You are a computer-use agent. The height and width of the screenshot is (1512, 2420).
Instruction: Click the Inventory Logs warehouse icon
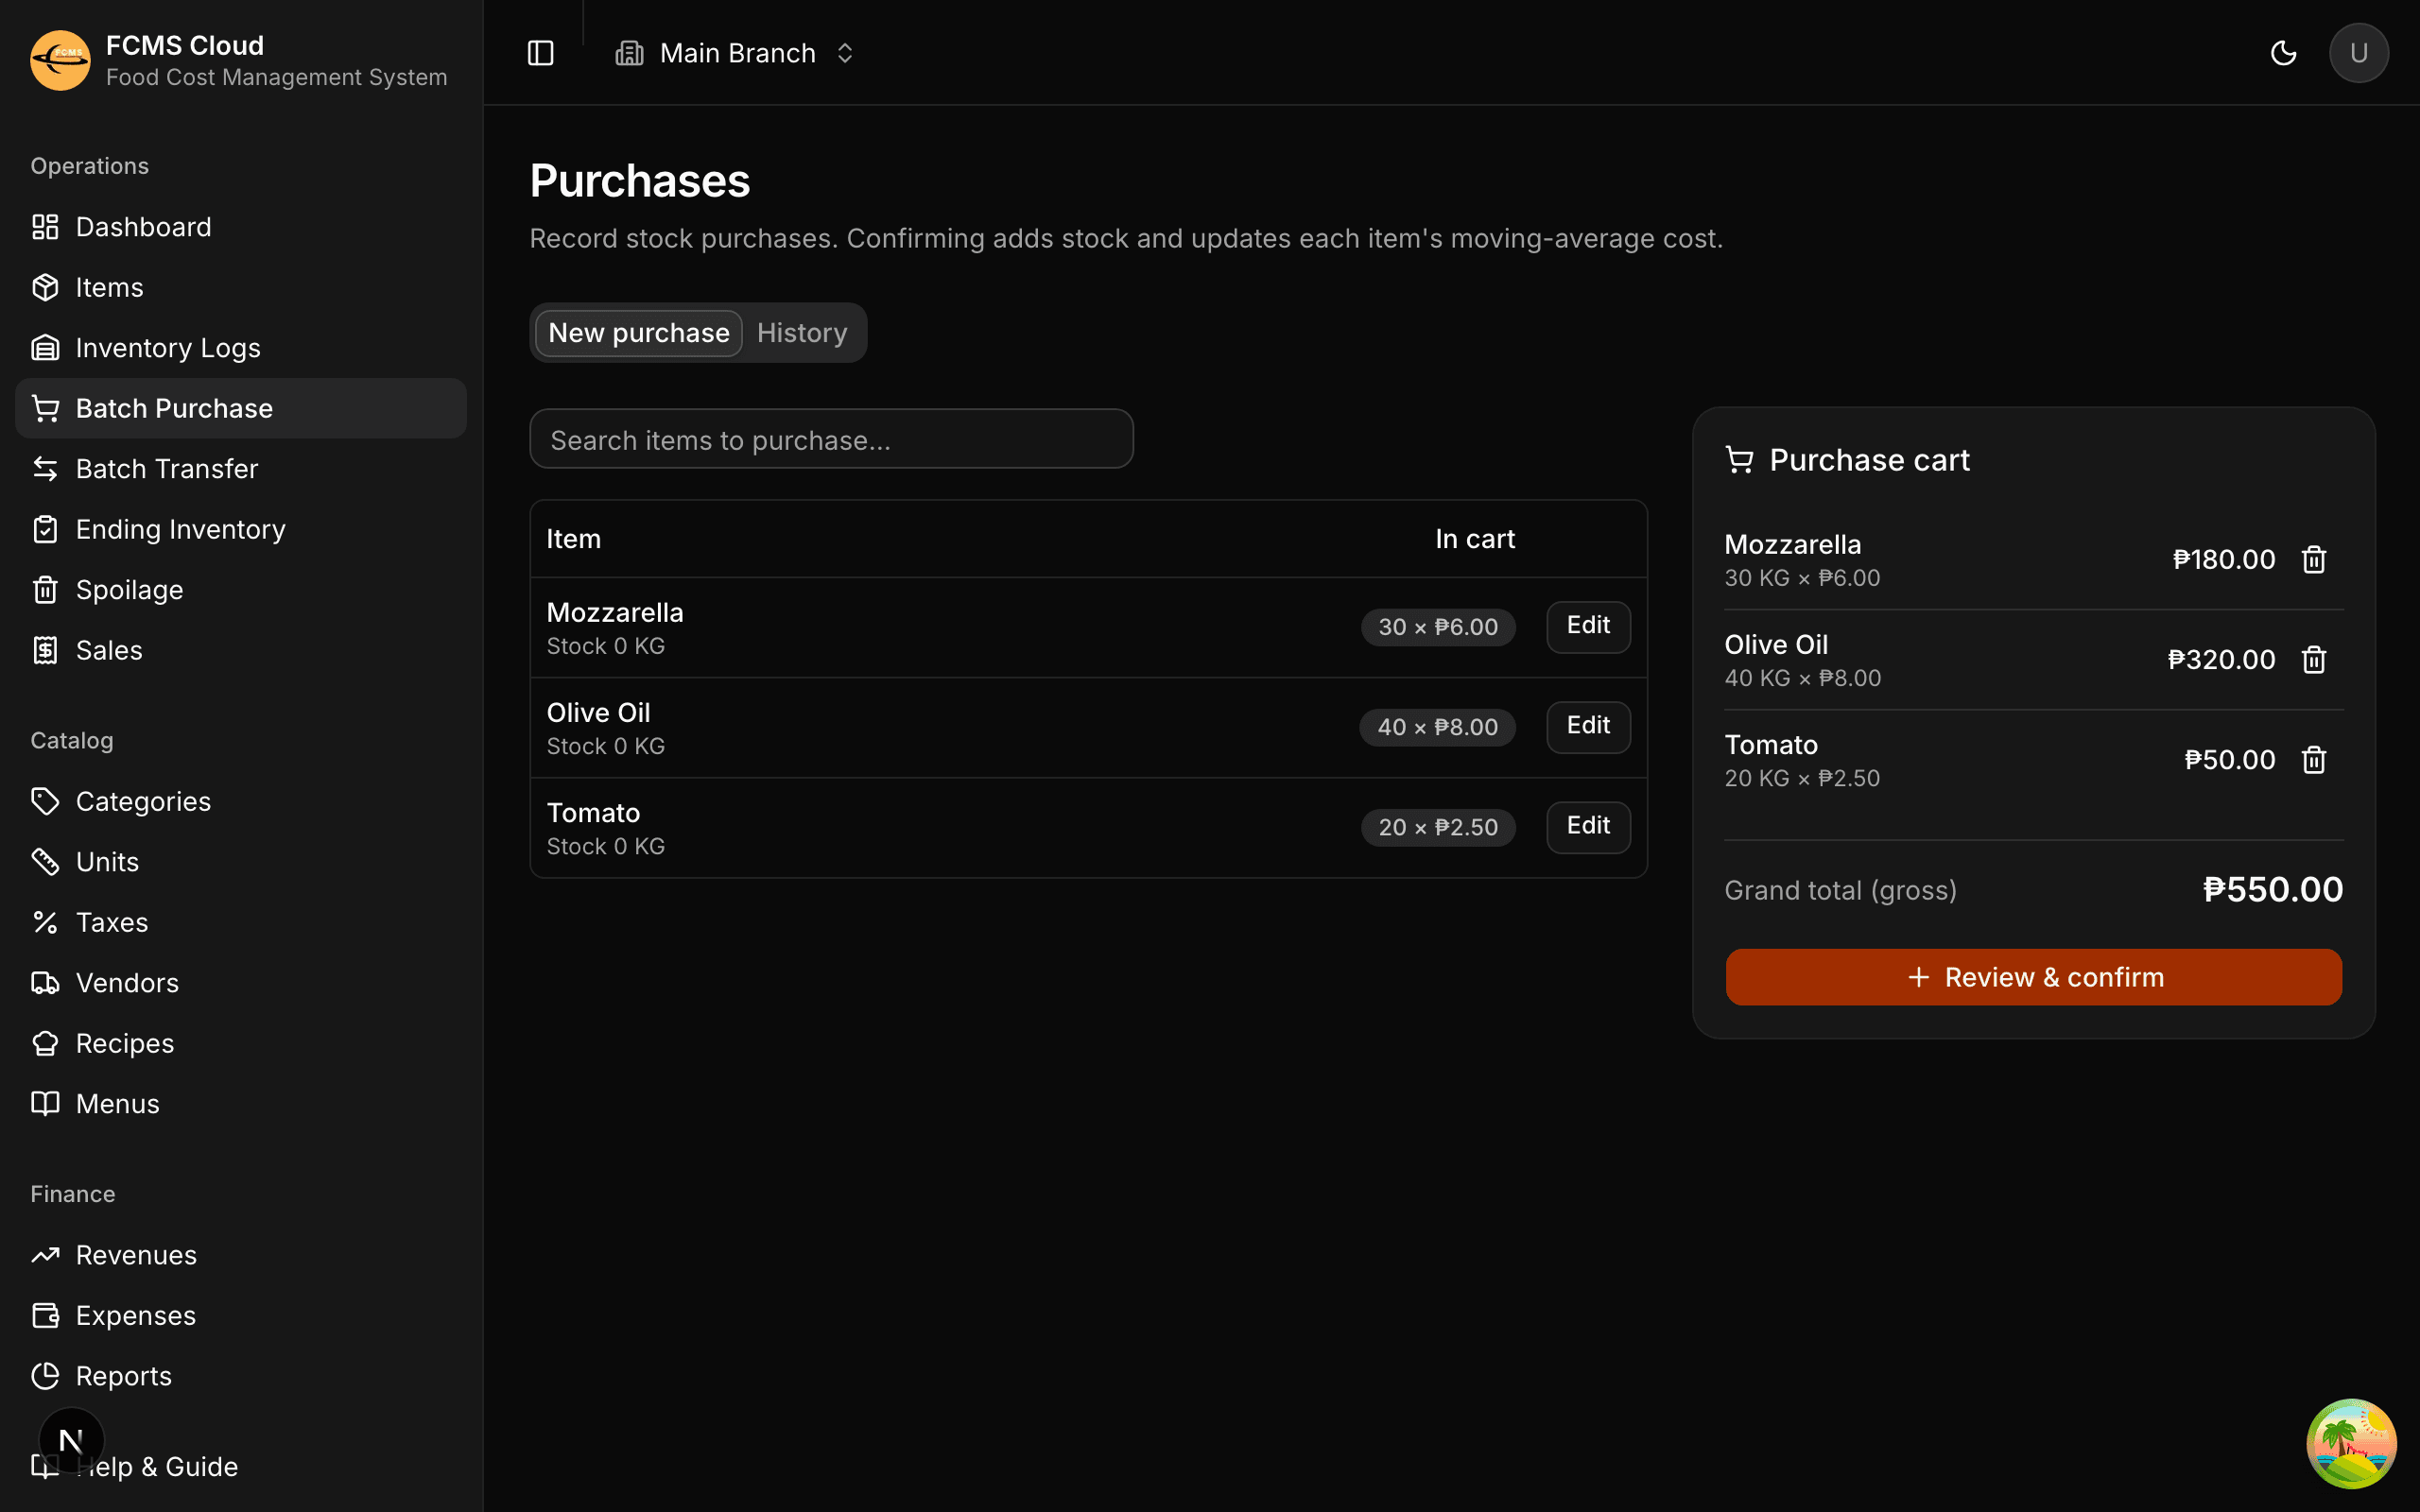(x=45, y=348)
